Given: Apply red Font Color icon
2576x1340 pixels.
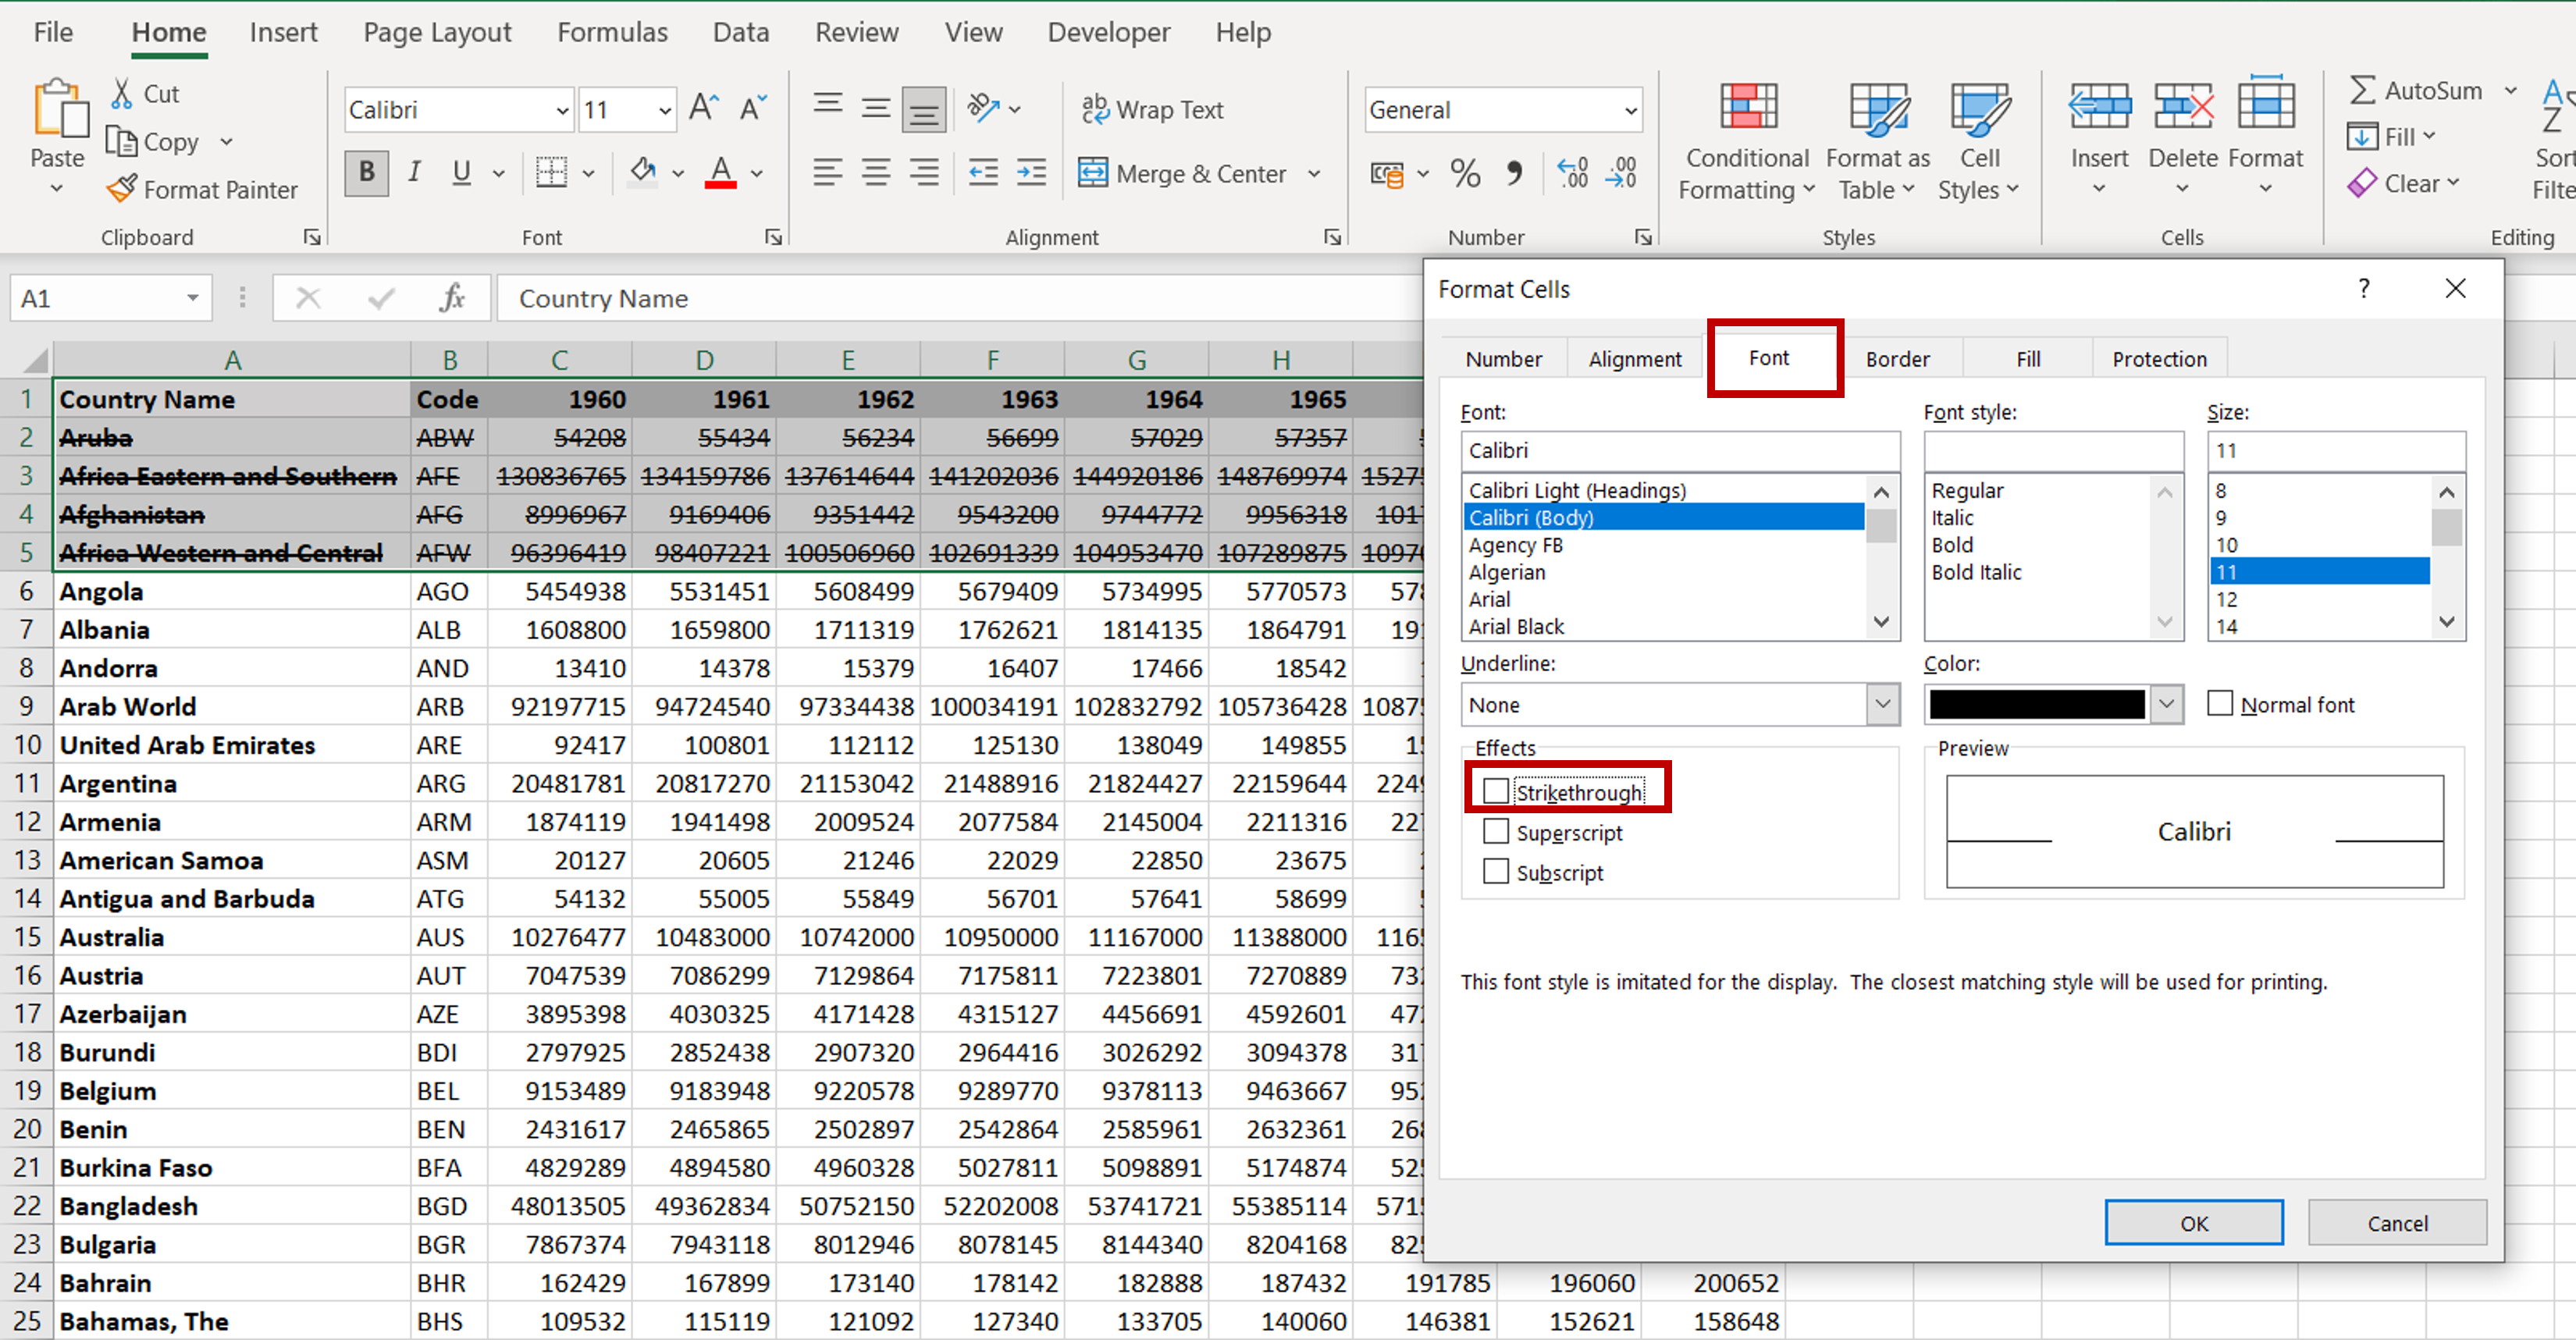Looking at the screenshot, I should click(720, 172).
